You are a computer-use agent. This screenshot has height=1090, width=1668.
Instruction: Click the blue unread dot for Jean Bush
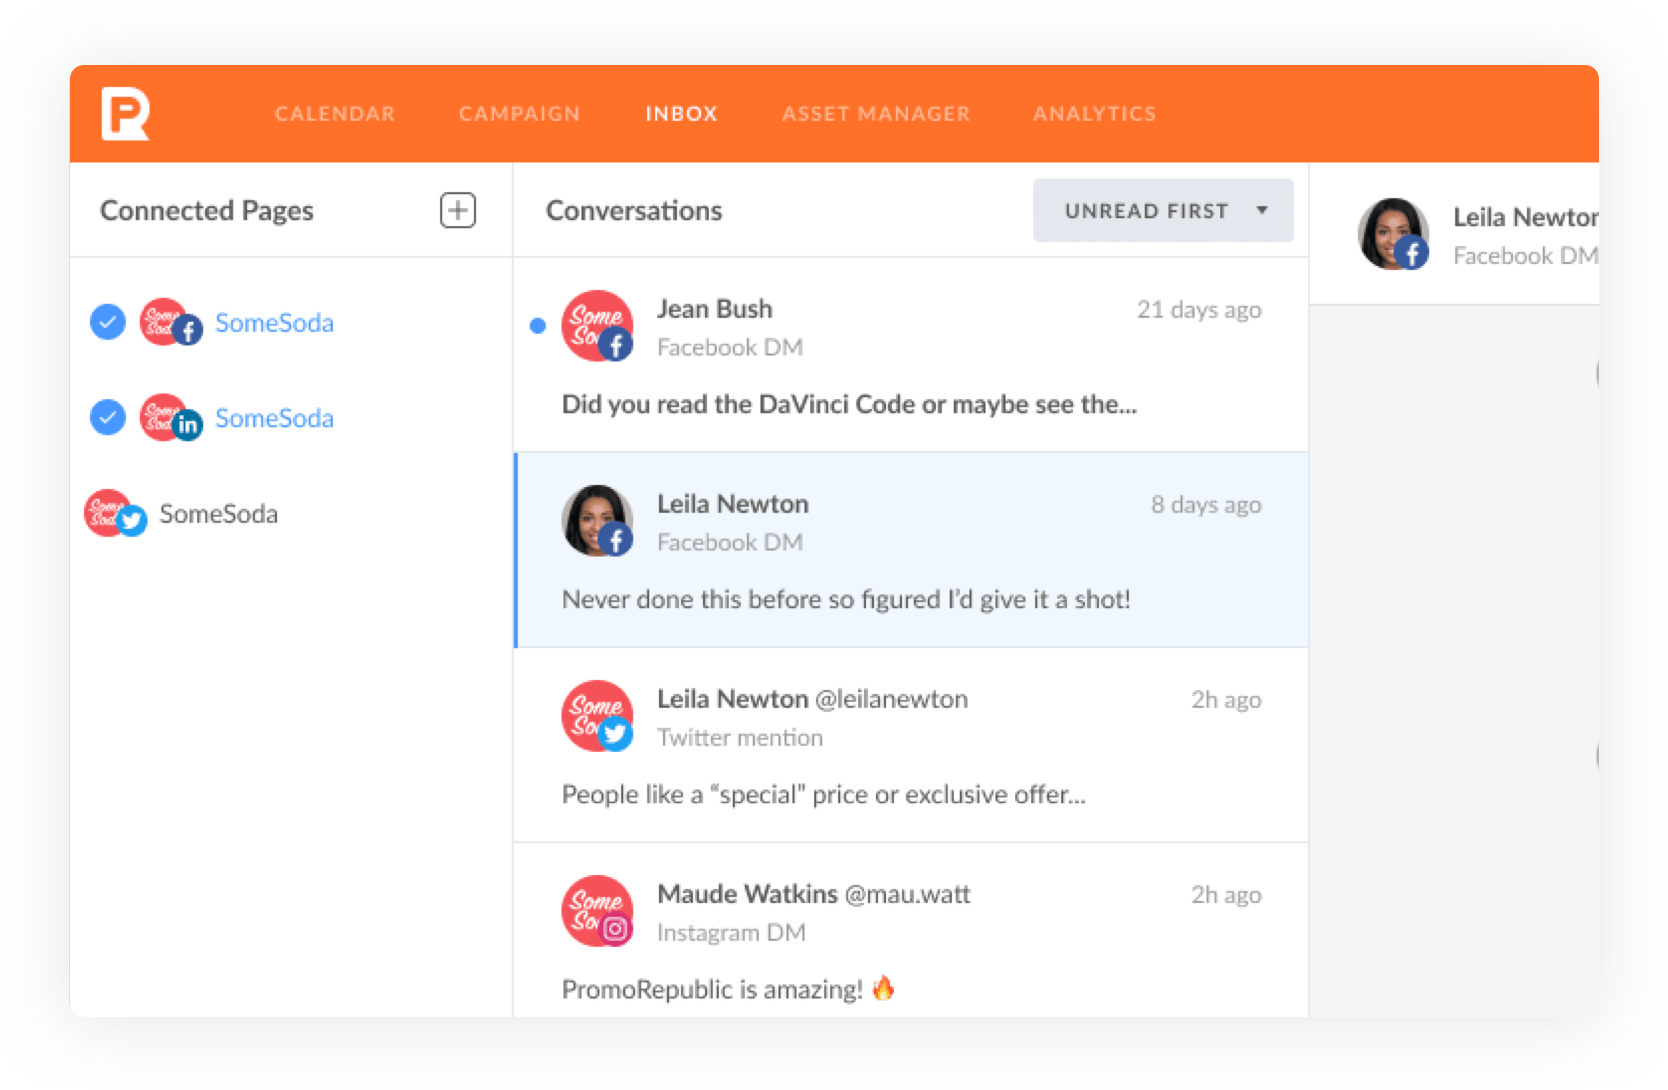point(538,326)
